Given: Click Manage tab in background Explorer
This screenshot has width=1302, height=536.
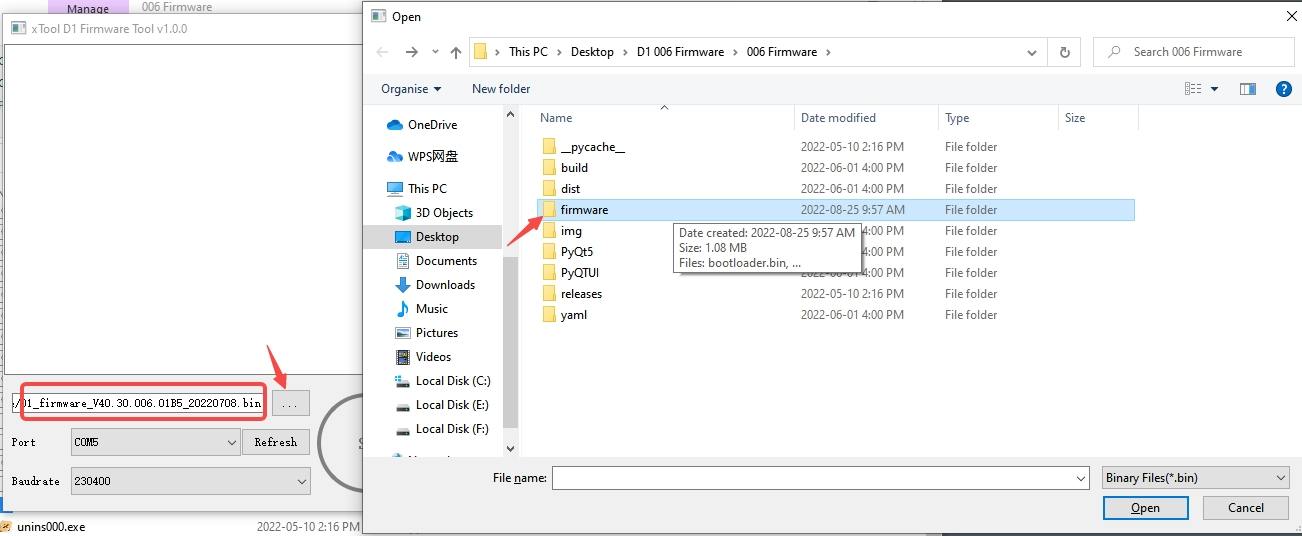Looking at the screenshot, I should 88,7.
